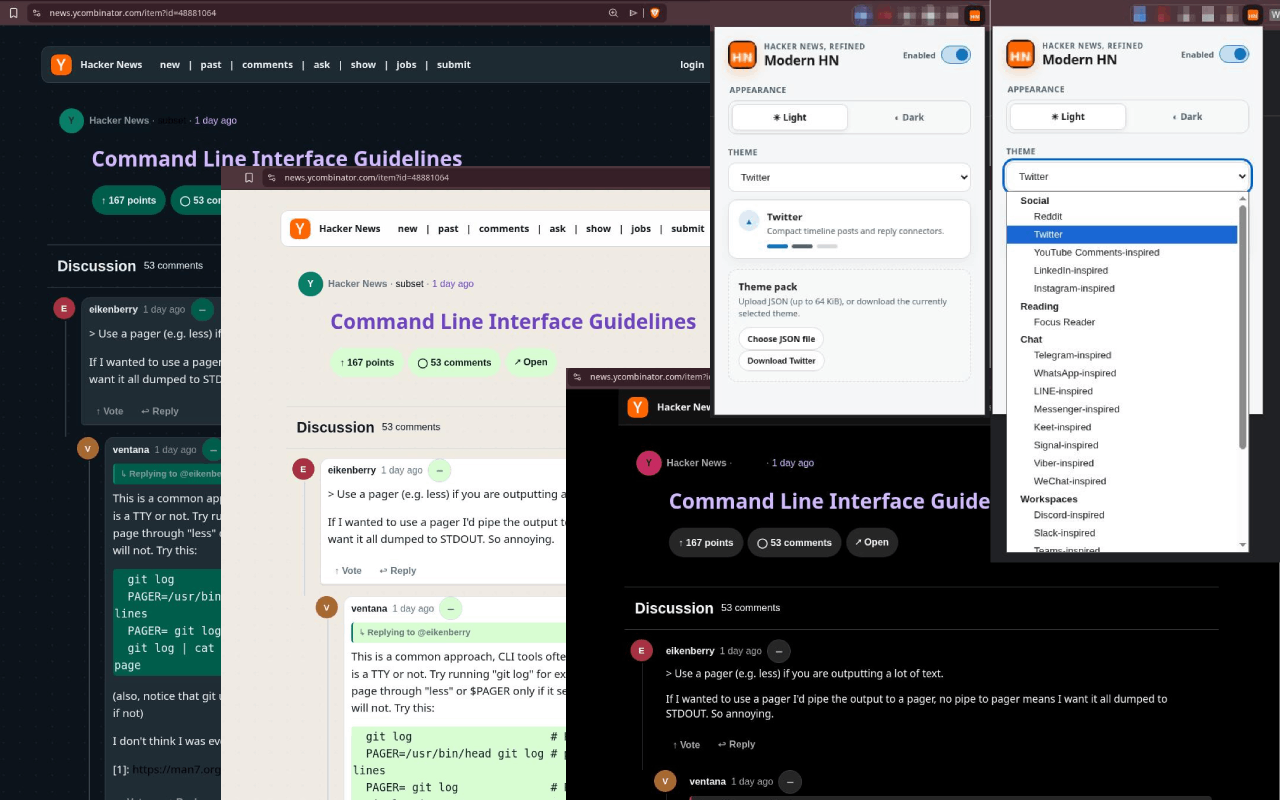The height and width of the screenshot is (800, 1280).
Task: Click green Y avatar in beige window
Action: 310,284
